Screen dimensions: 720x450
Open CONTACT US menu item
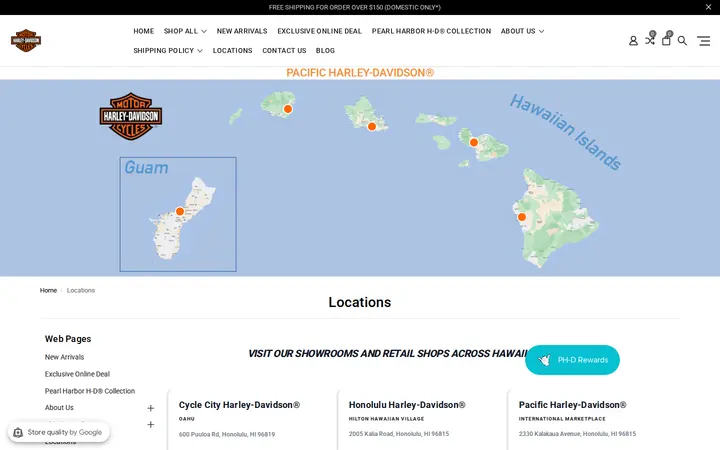click(x=284, y=51)
